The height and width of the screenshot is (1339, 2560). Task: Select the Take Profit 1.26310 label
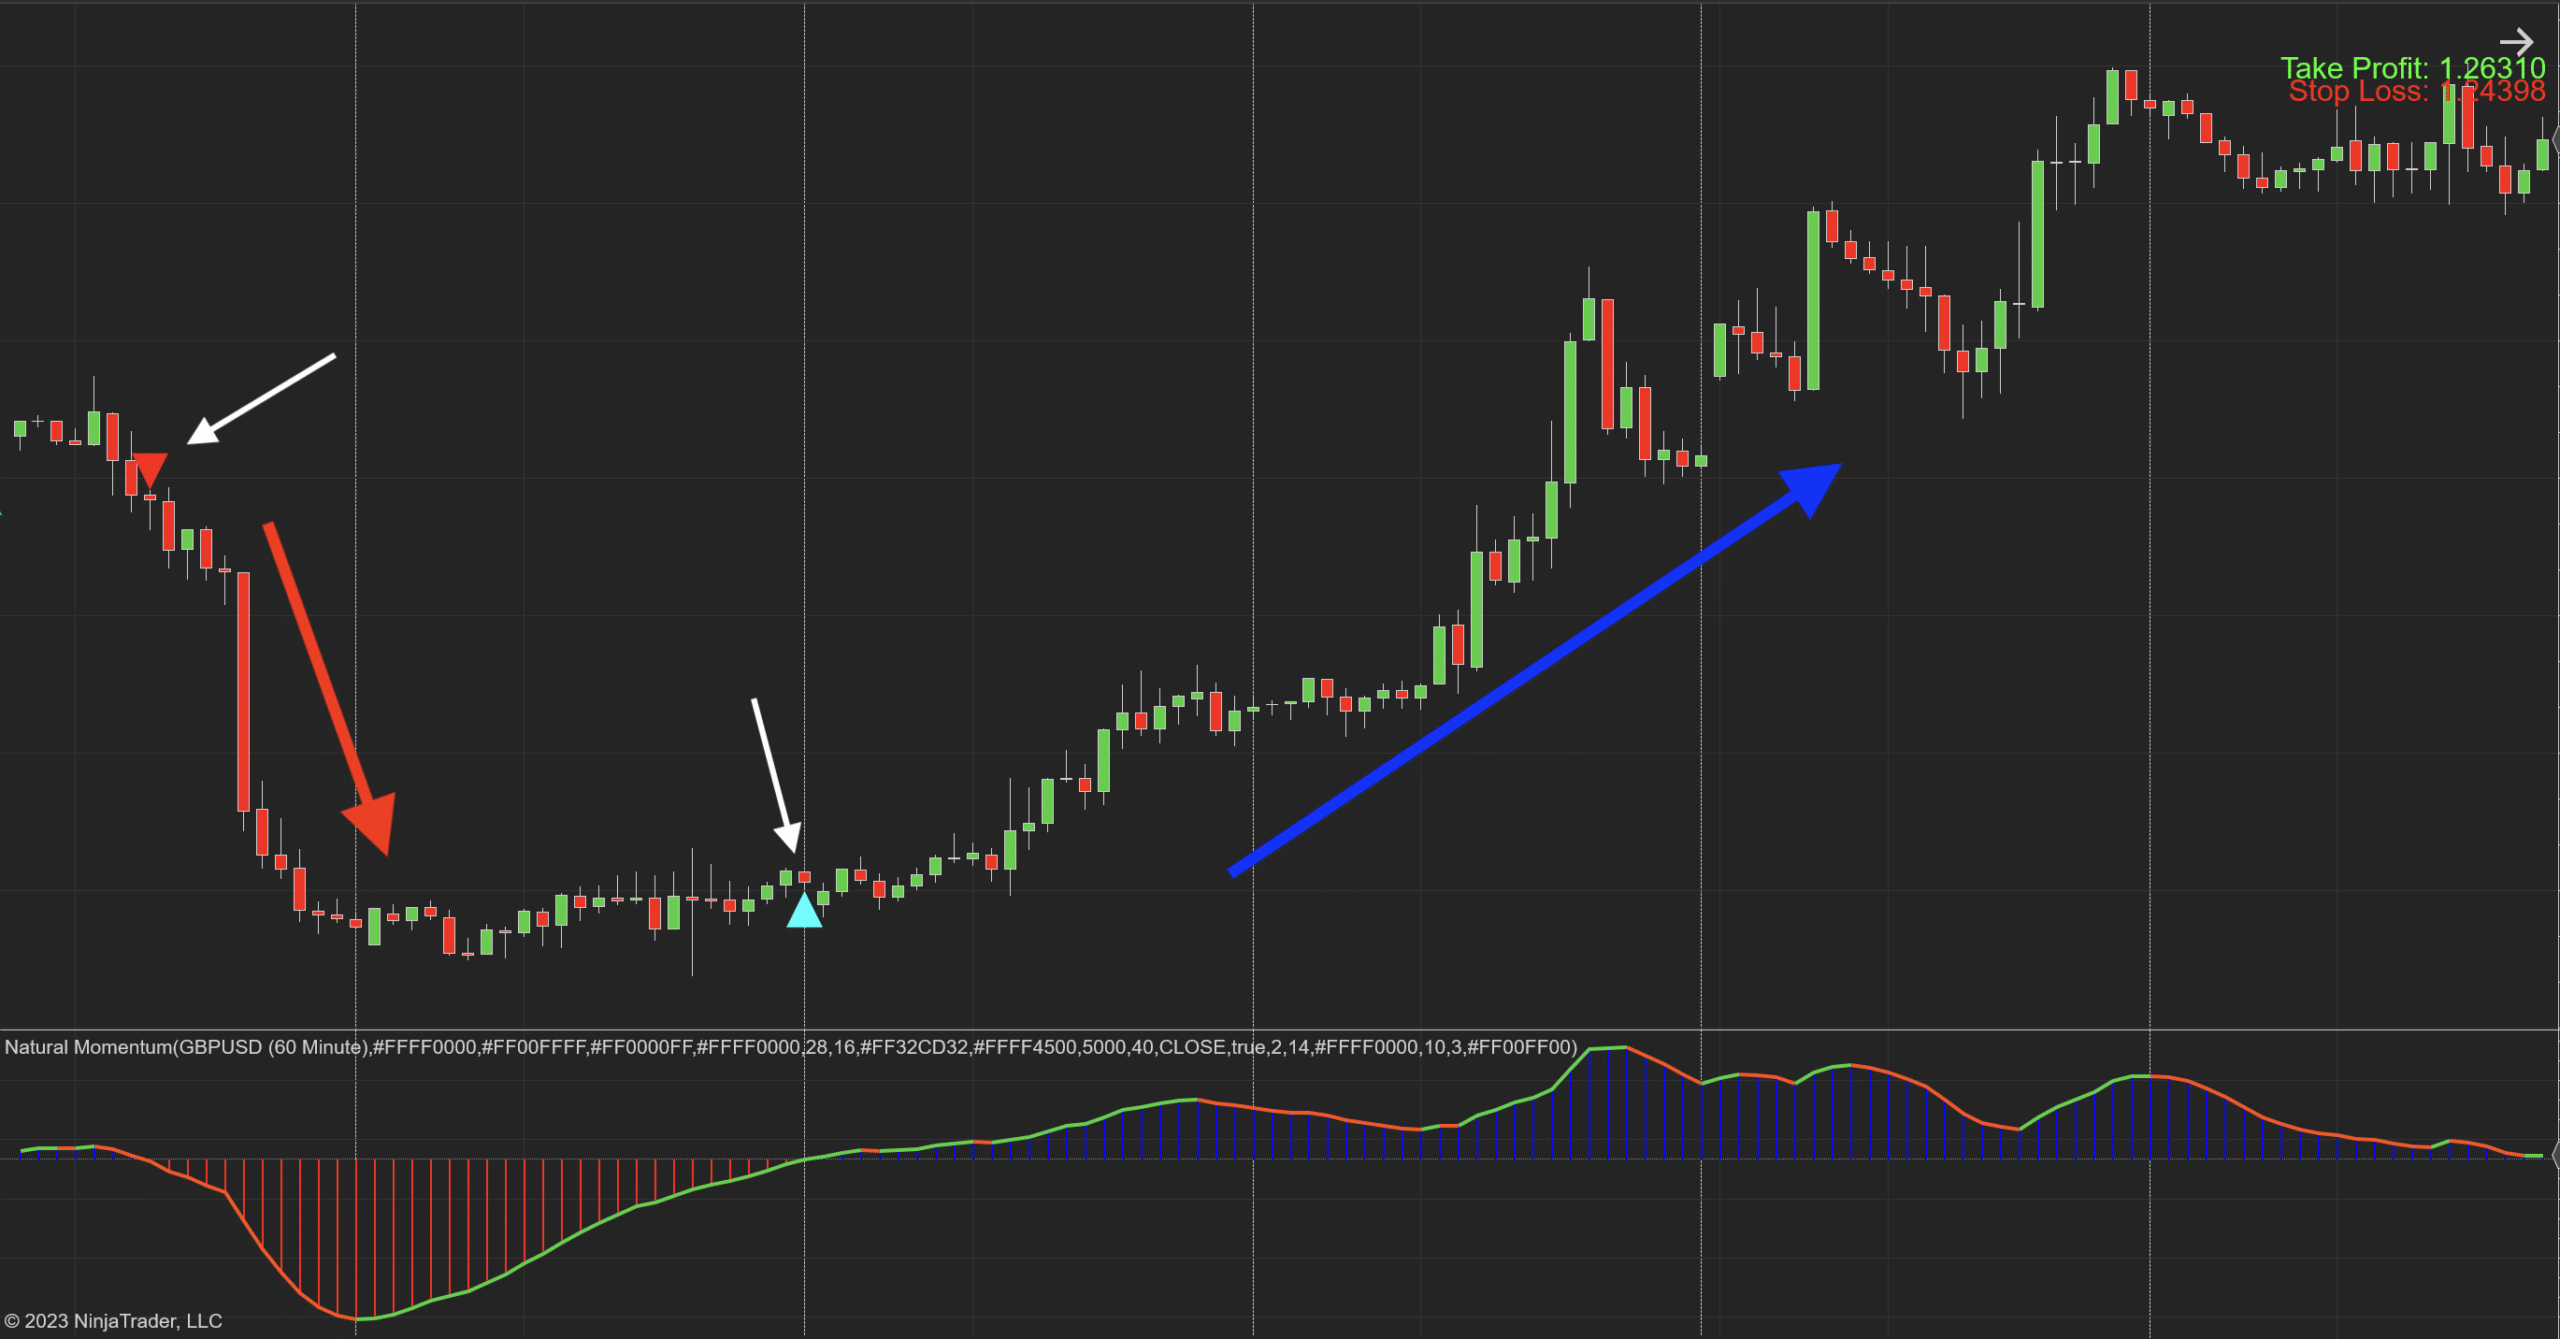point(2412,68)
